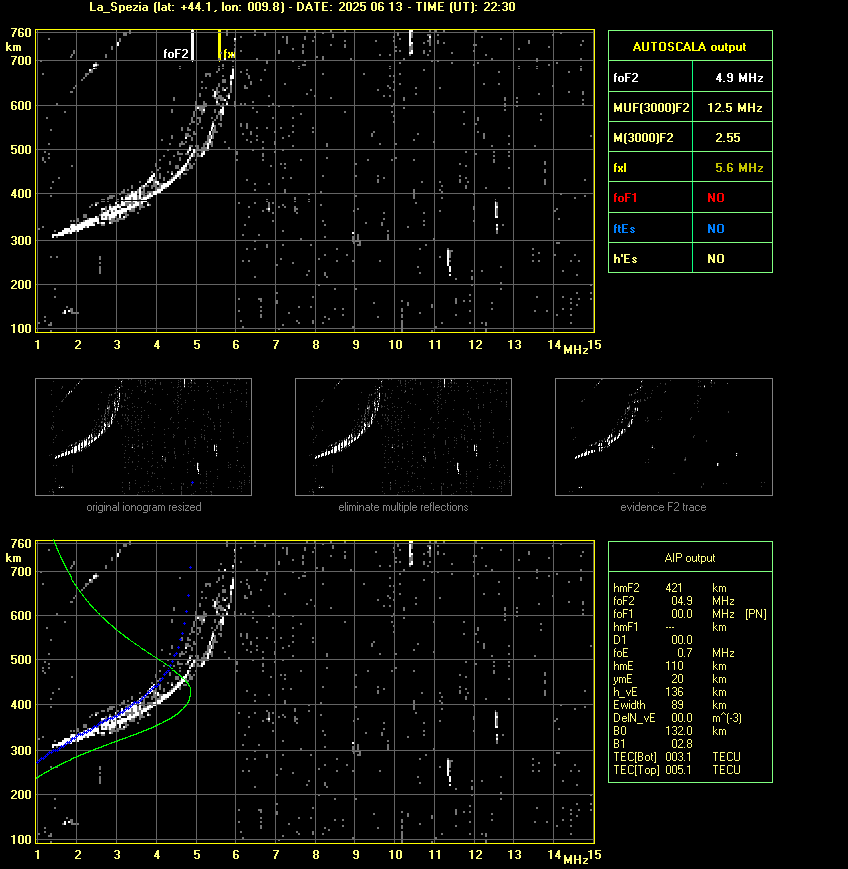The height and width of the screenshot is (869, 848).
Task: Select the h_vE value '136'
Action: tap(674, 692)
